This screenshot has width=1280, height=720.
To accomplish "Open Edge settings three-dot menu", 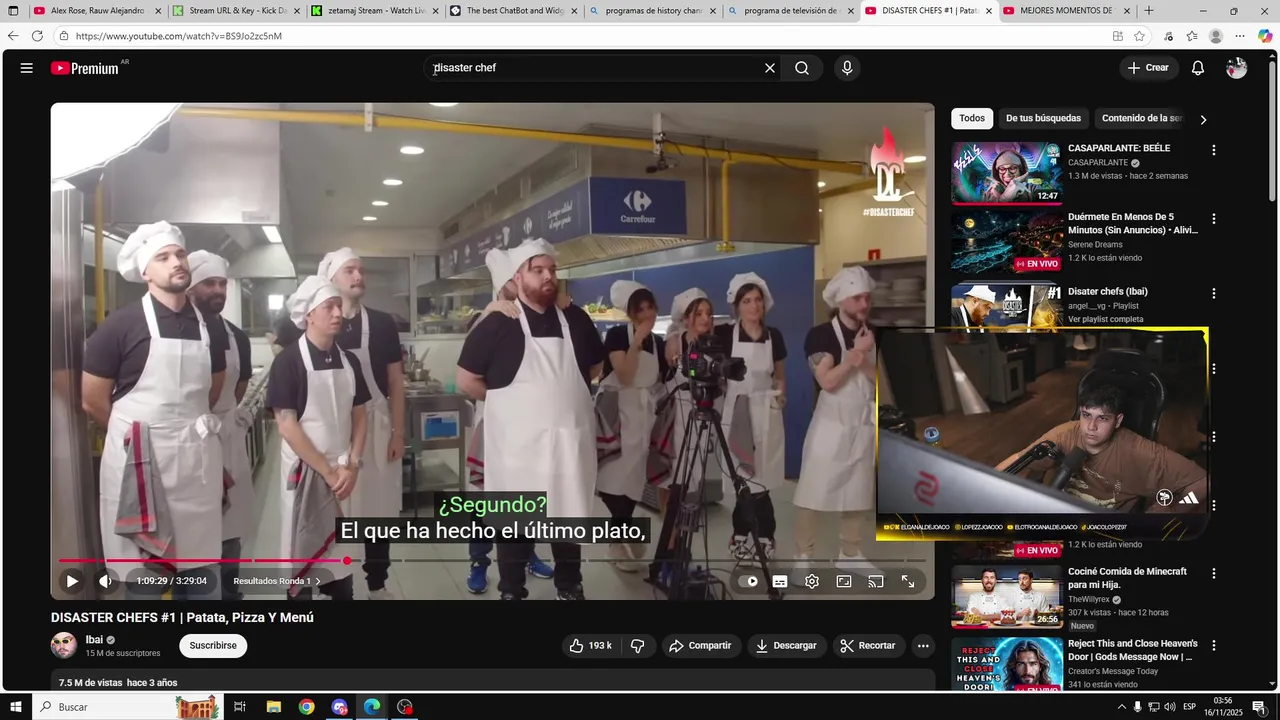I will (x=1240, y=36).
